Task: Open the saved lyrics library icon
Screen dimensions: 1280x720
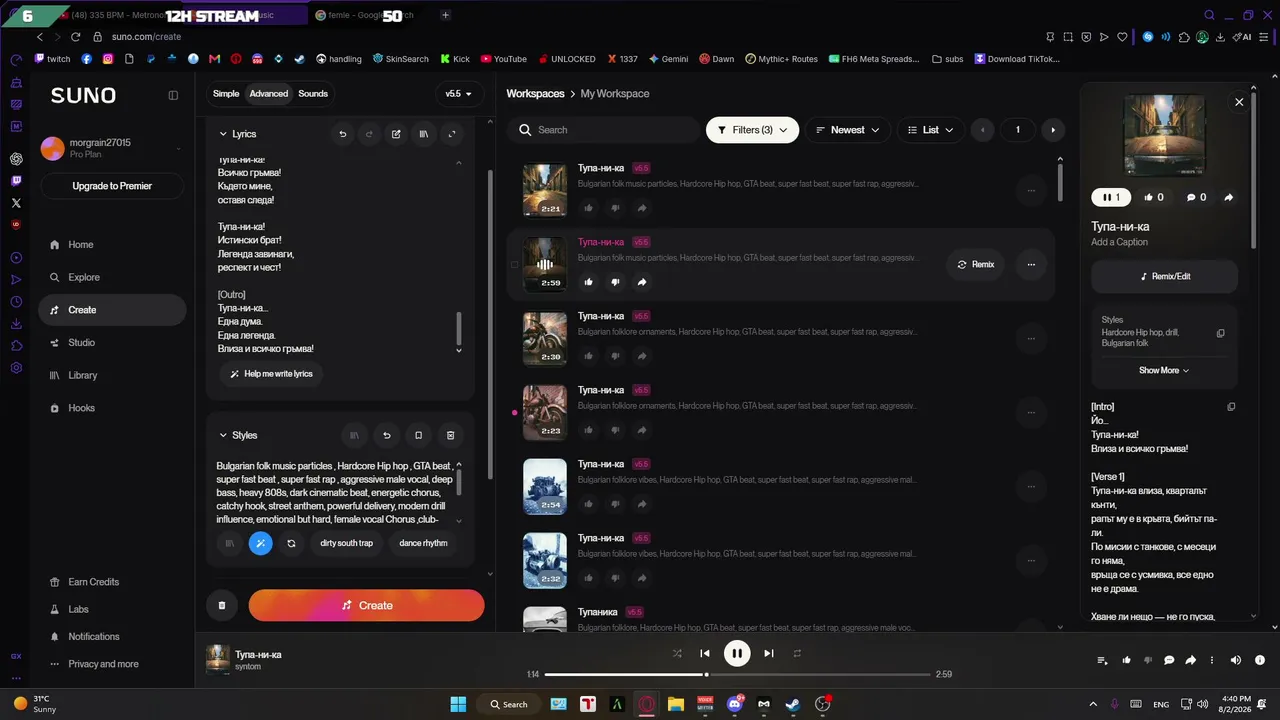Action: click(x=424, y=134)
